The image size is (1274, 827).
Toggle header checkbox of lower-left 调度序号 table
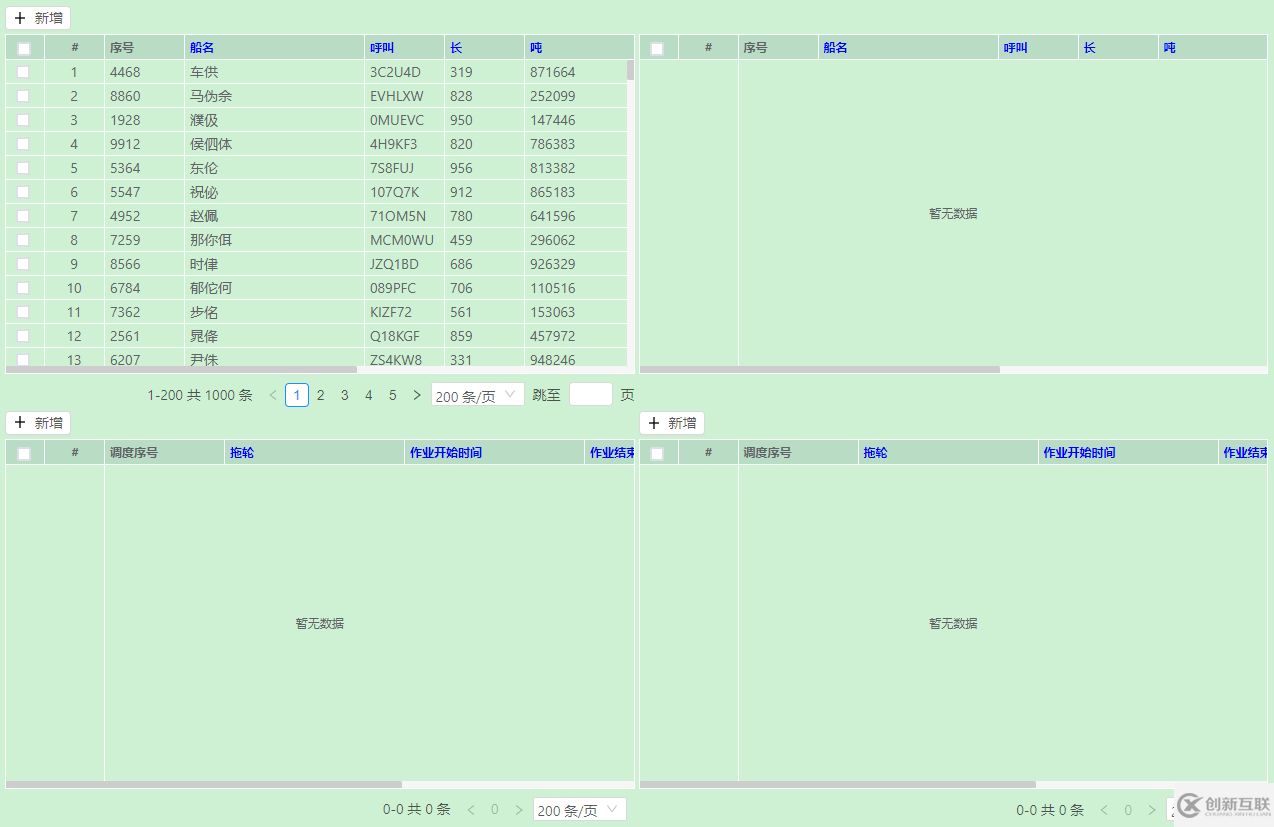pos(24,453)
